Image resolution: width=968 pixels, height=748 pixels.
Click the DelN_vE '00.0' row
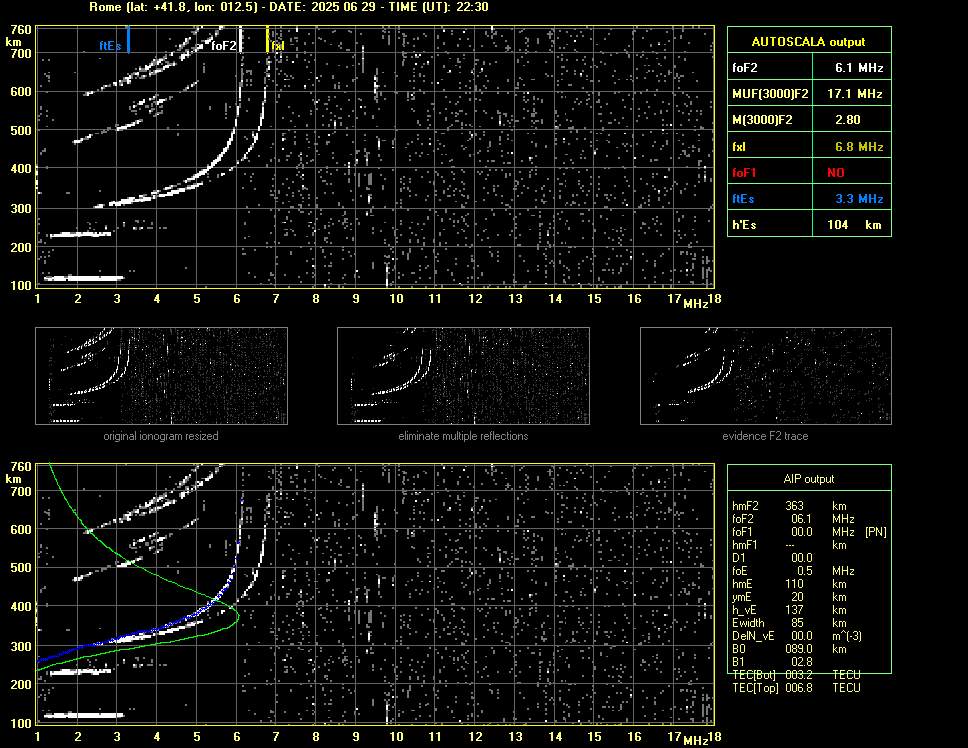(796, 636)
